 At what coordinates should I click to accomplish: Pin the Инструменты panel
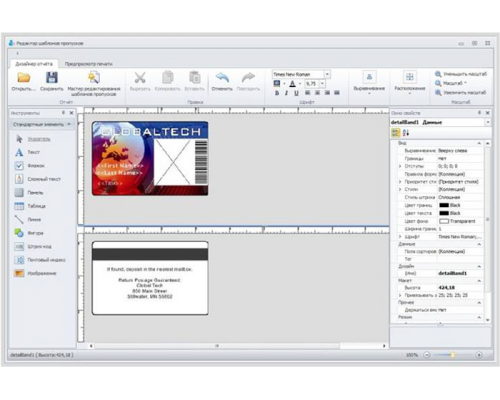(63, 113)
